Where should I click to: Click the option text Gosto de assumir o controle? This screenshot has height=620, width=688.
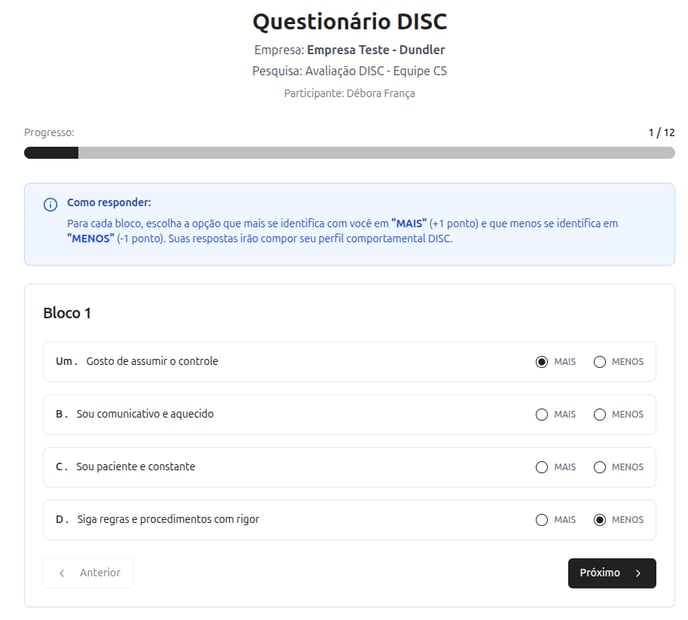pos(152,361)
